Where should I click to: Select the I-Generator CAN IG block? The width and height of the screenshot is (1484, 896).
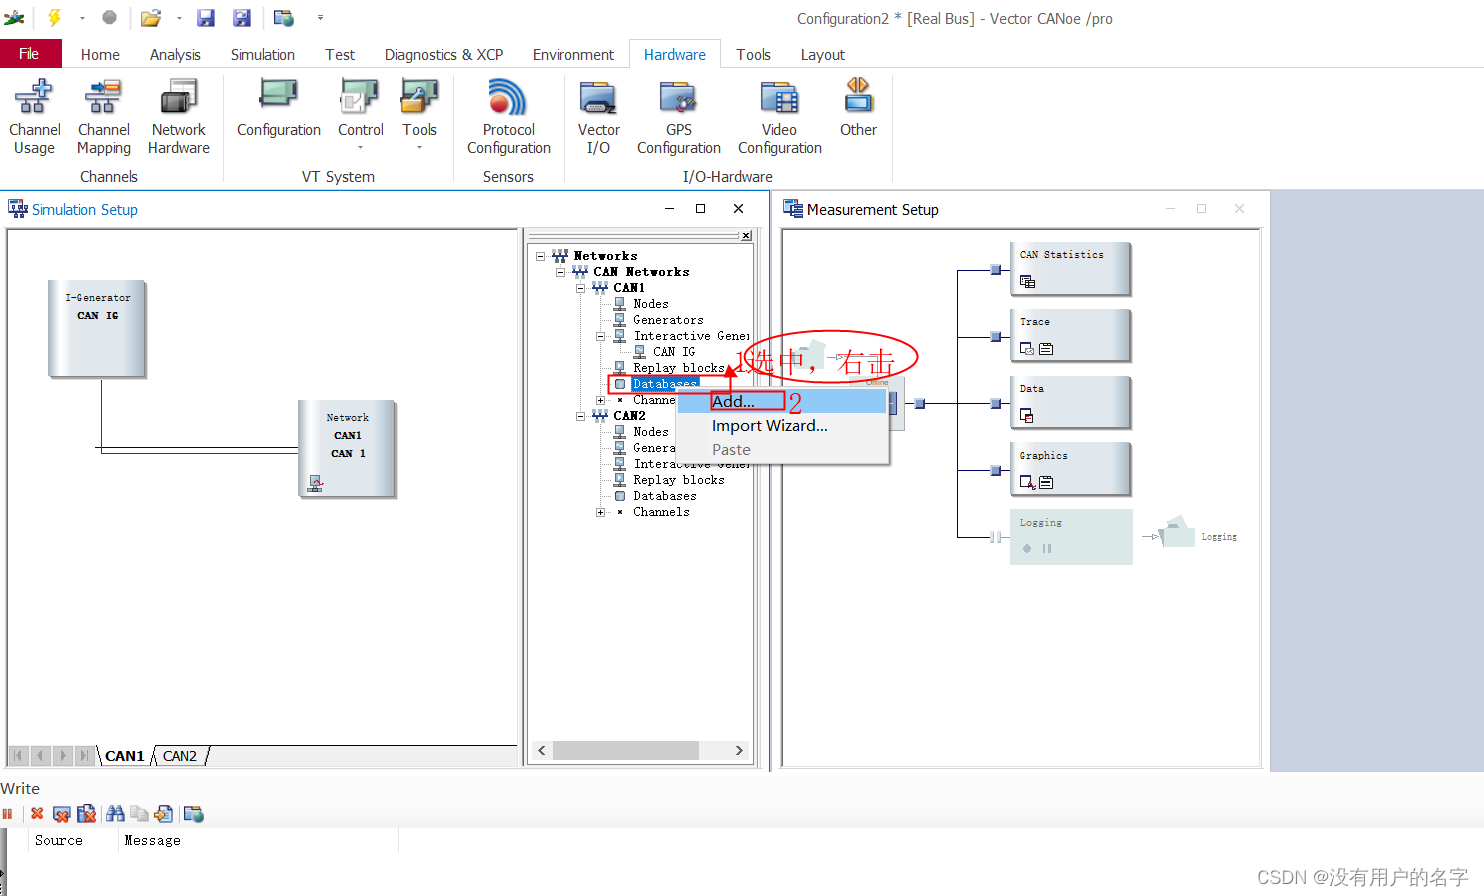(97, 328)
